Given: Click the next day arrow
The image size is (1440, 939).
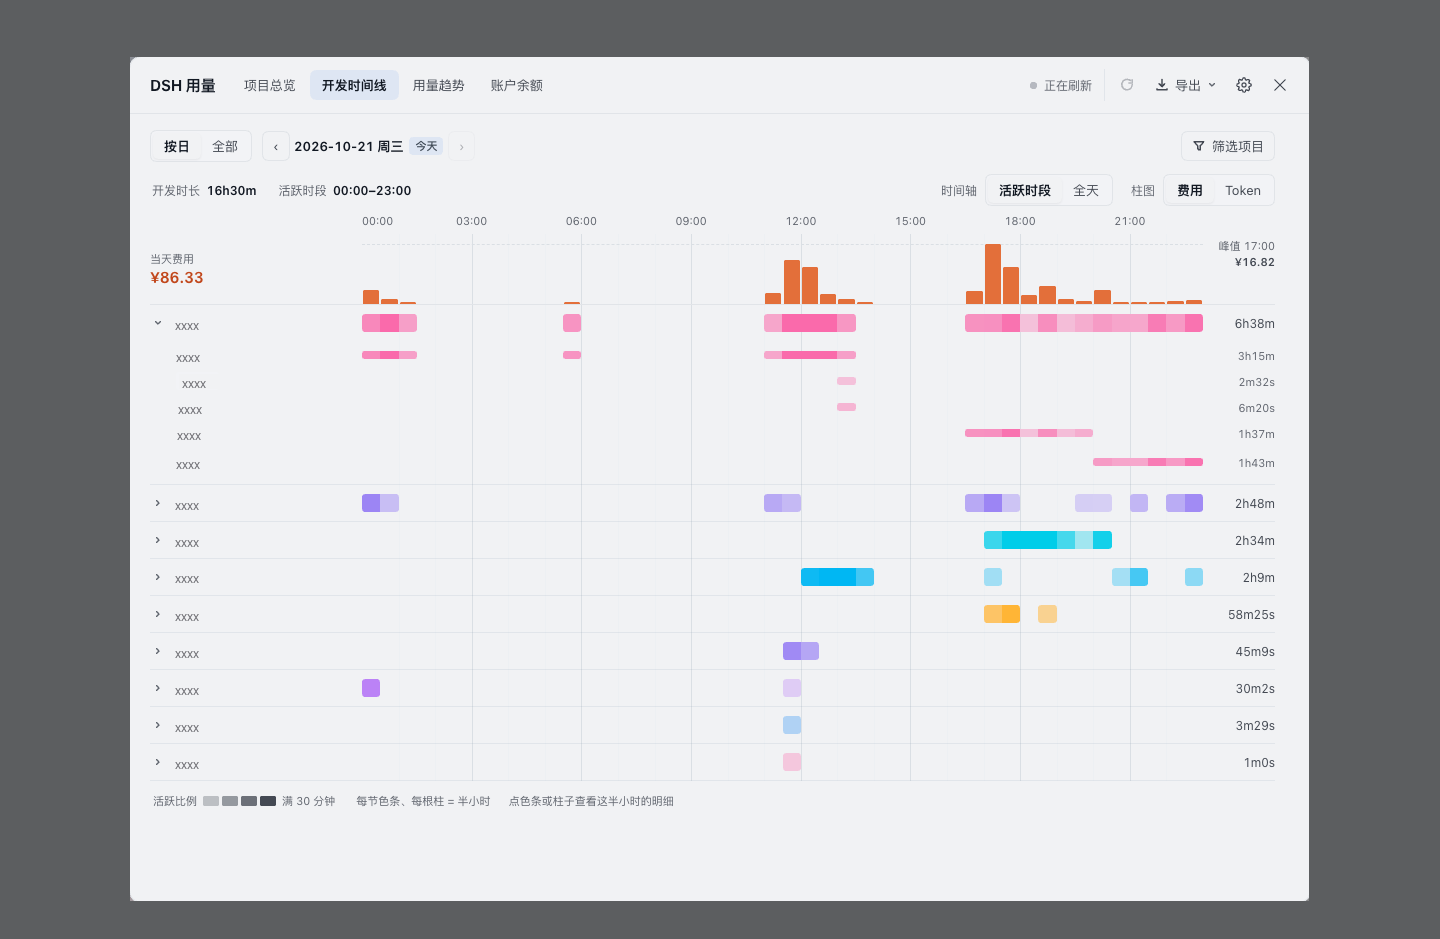Looking at the screenshot, I should 461,146.
